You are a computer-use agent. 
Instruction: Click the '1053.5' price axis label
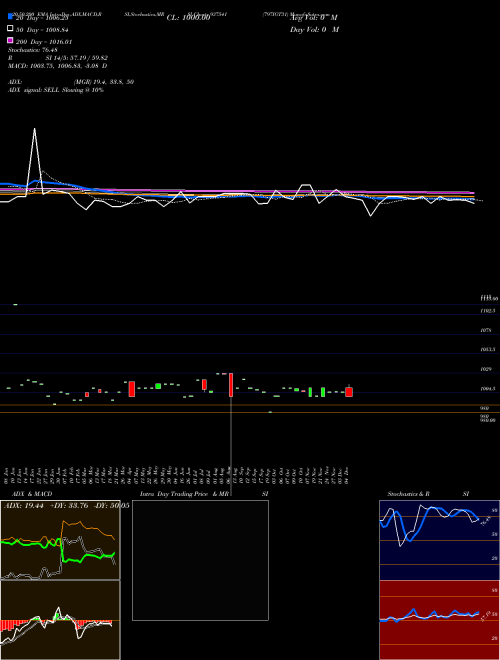[487, 350]
